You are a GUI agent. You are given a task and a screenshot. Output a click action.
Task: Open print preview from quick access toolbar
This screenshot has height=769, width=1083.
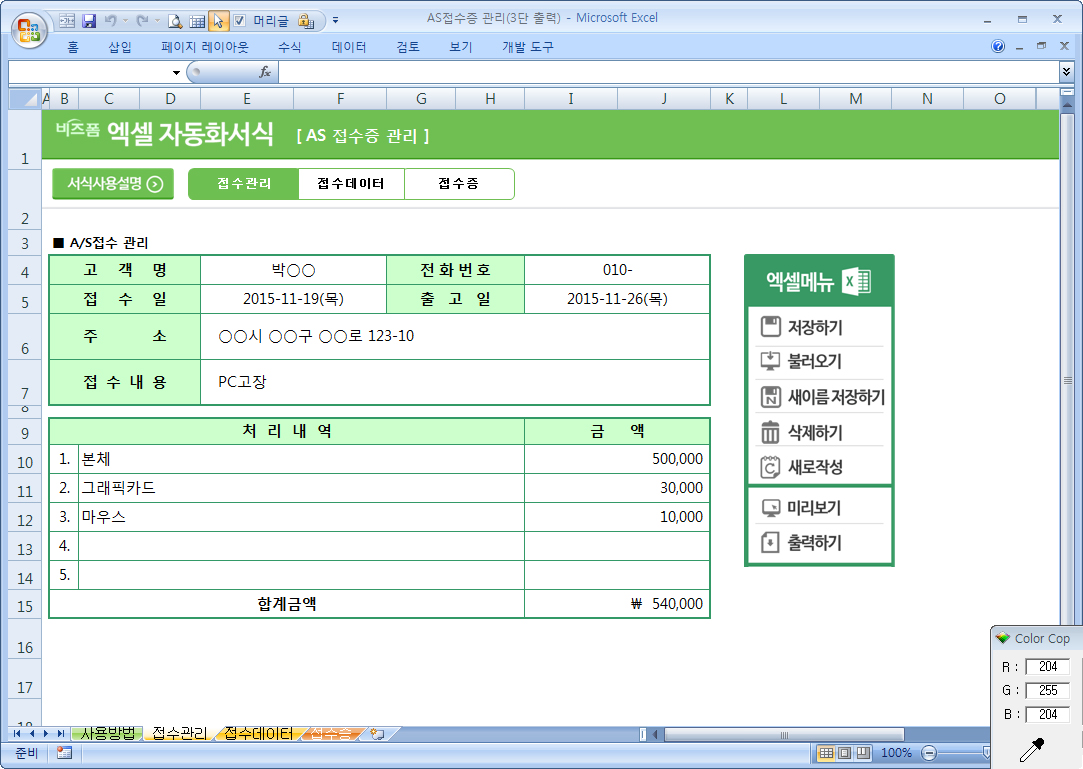pos(175,20)
